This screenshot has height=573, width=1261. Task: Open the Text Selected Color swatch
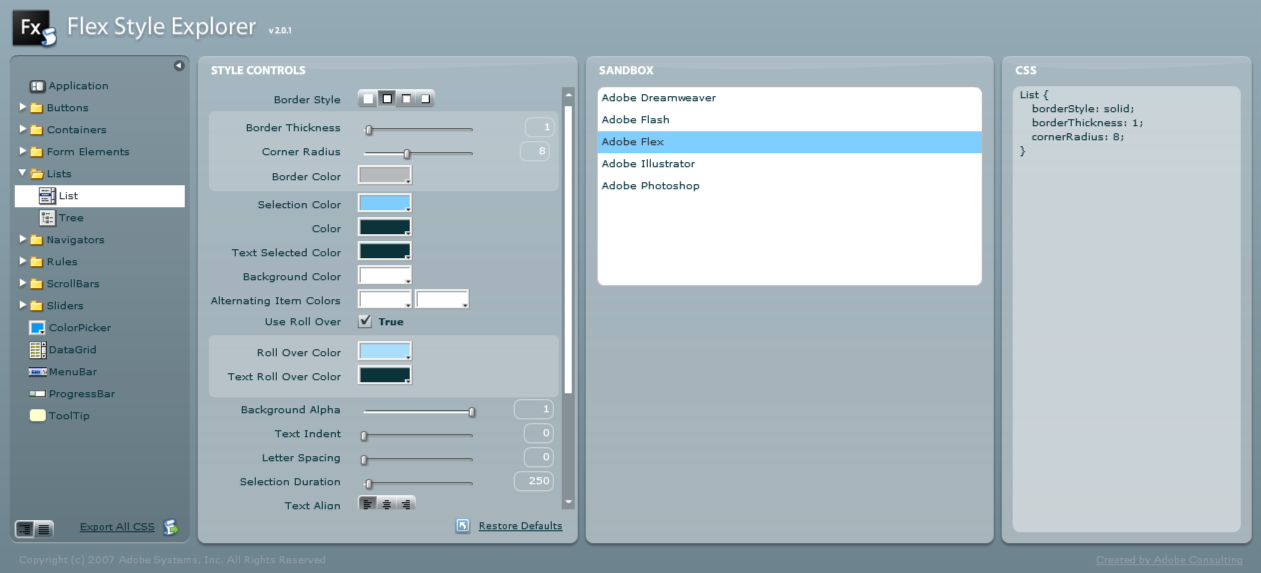[x=385, y=252]
